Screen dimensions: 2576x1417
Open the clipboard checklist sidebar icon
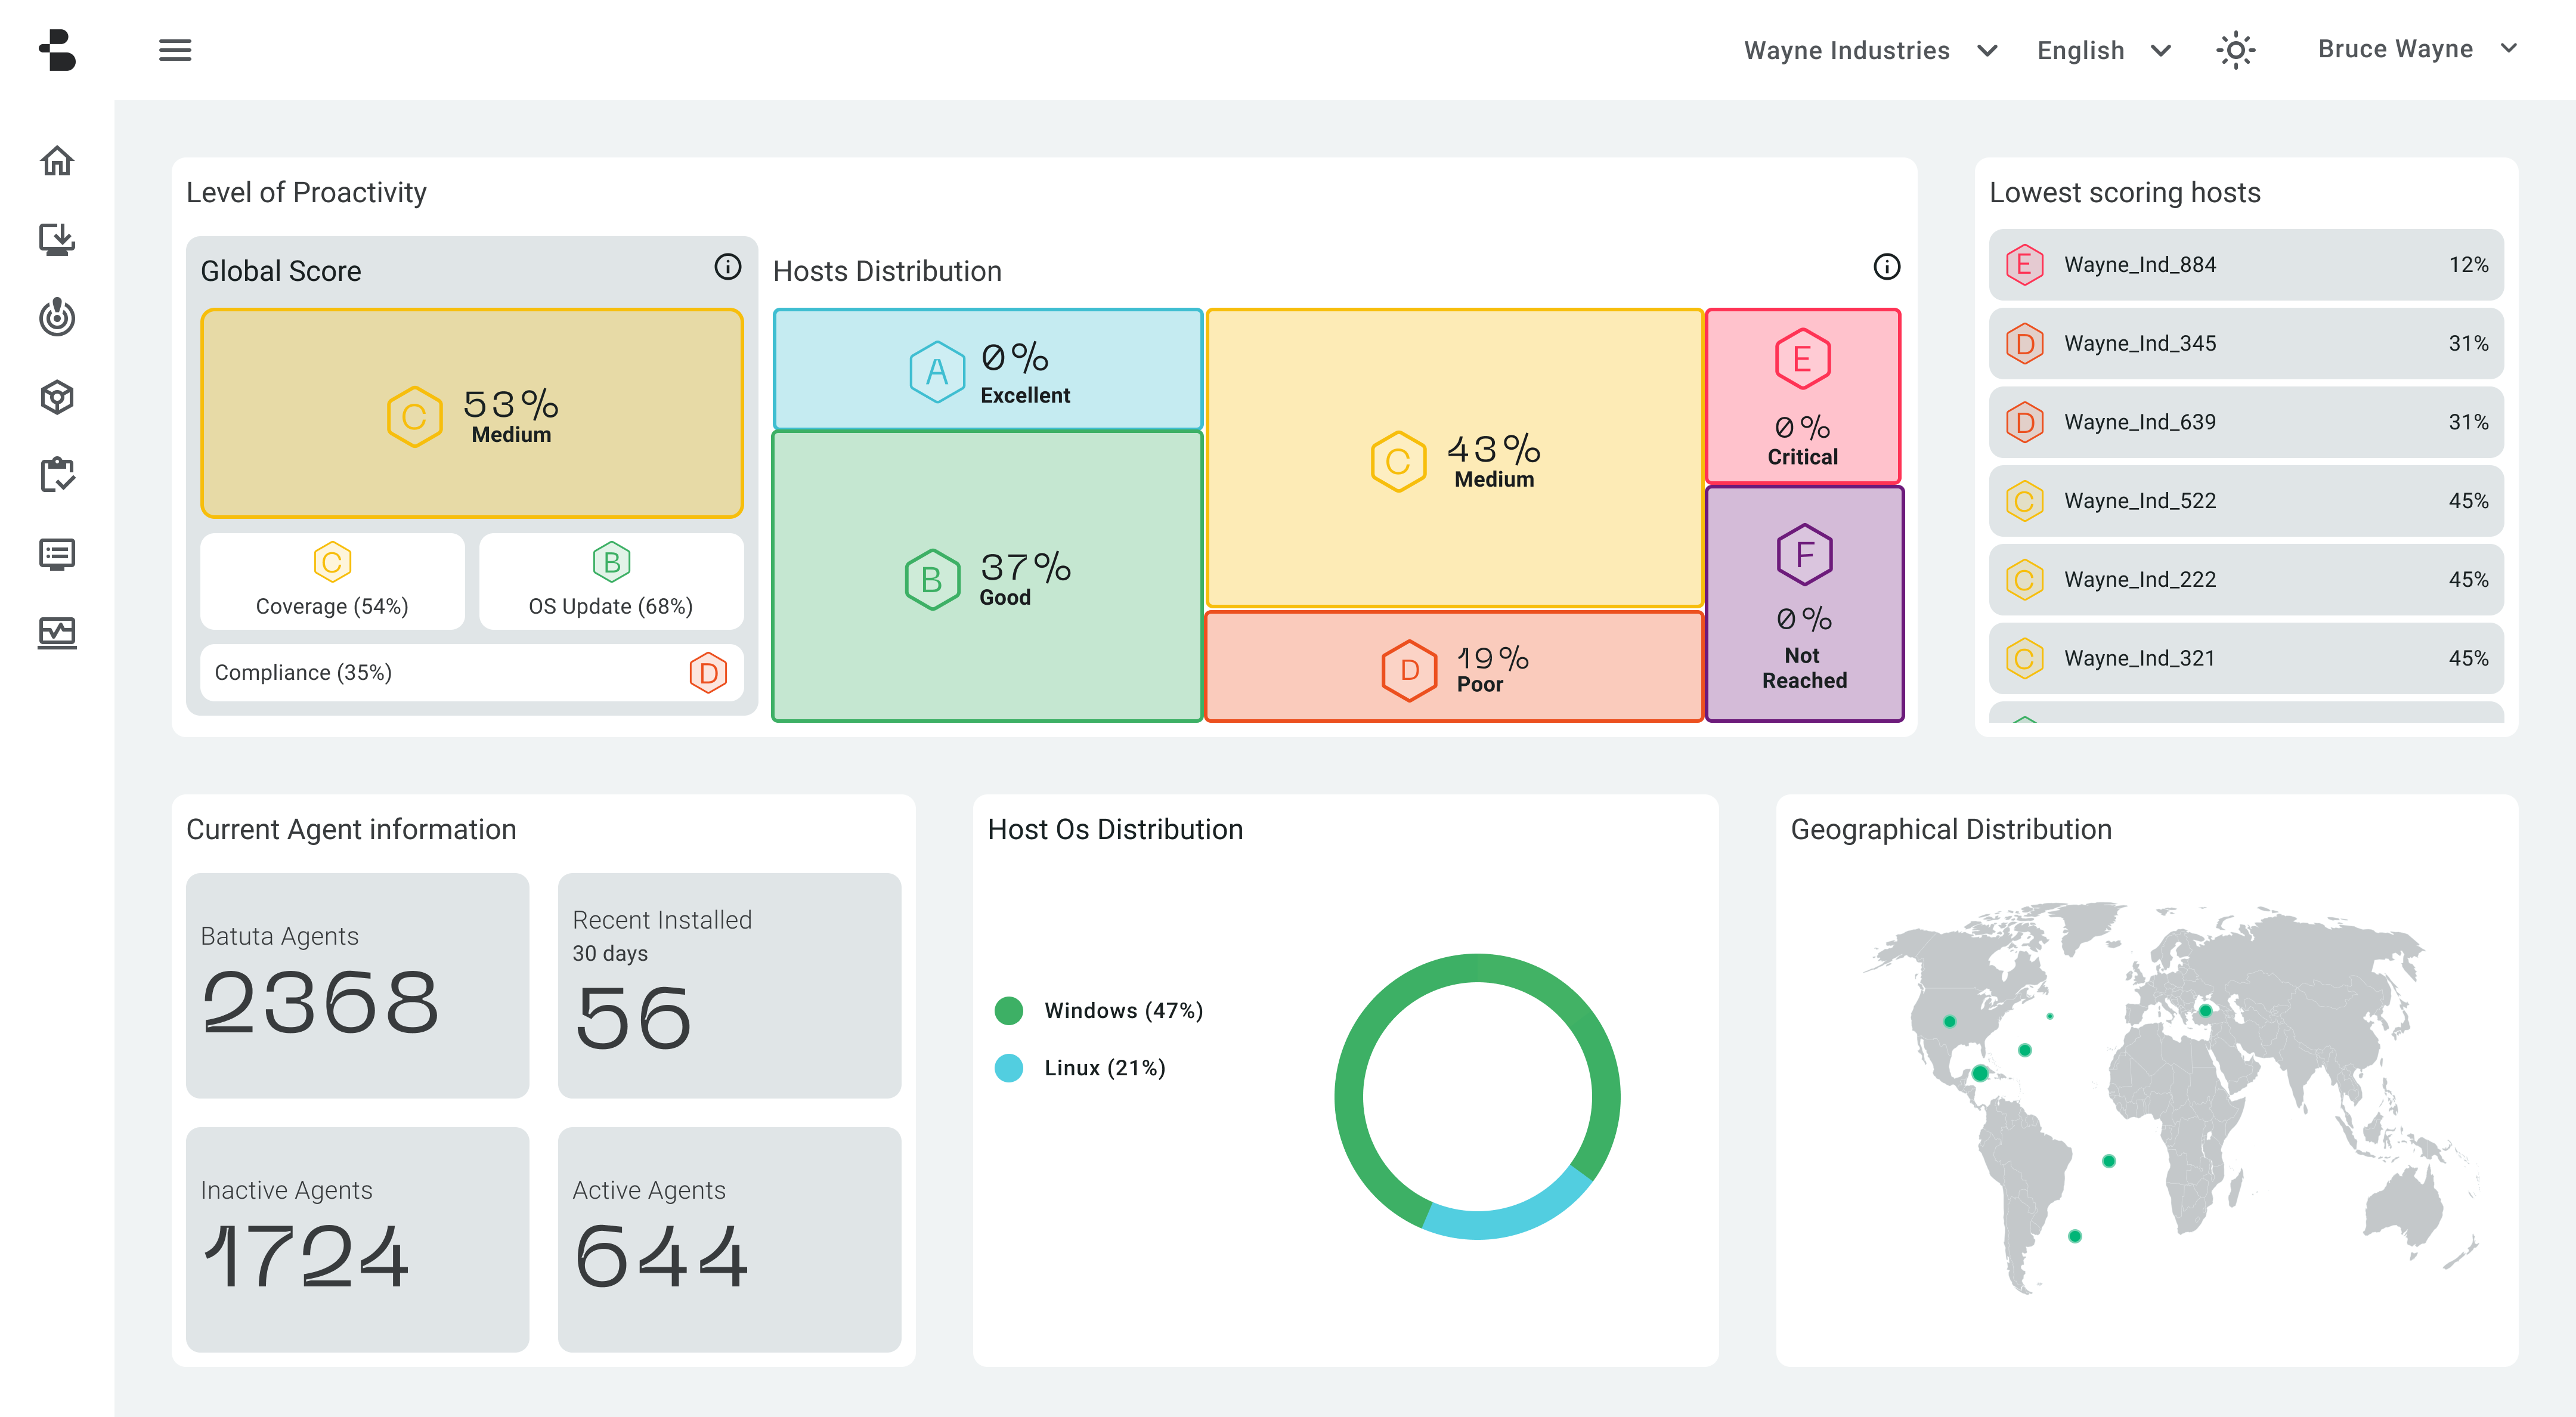[x=57, y=475]
